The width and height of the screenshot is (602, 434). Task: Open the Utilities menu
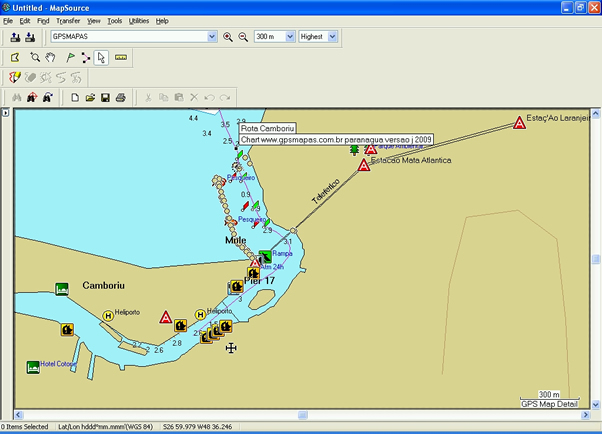click(x=139, y=20)
